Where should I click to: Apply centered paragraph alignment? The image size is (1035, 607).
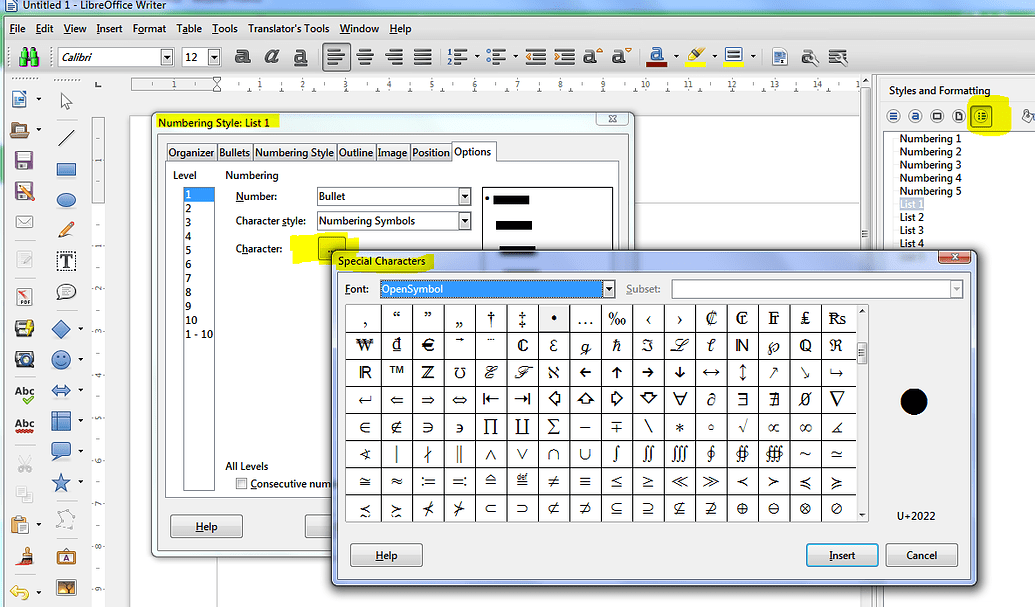point(364,57)
